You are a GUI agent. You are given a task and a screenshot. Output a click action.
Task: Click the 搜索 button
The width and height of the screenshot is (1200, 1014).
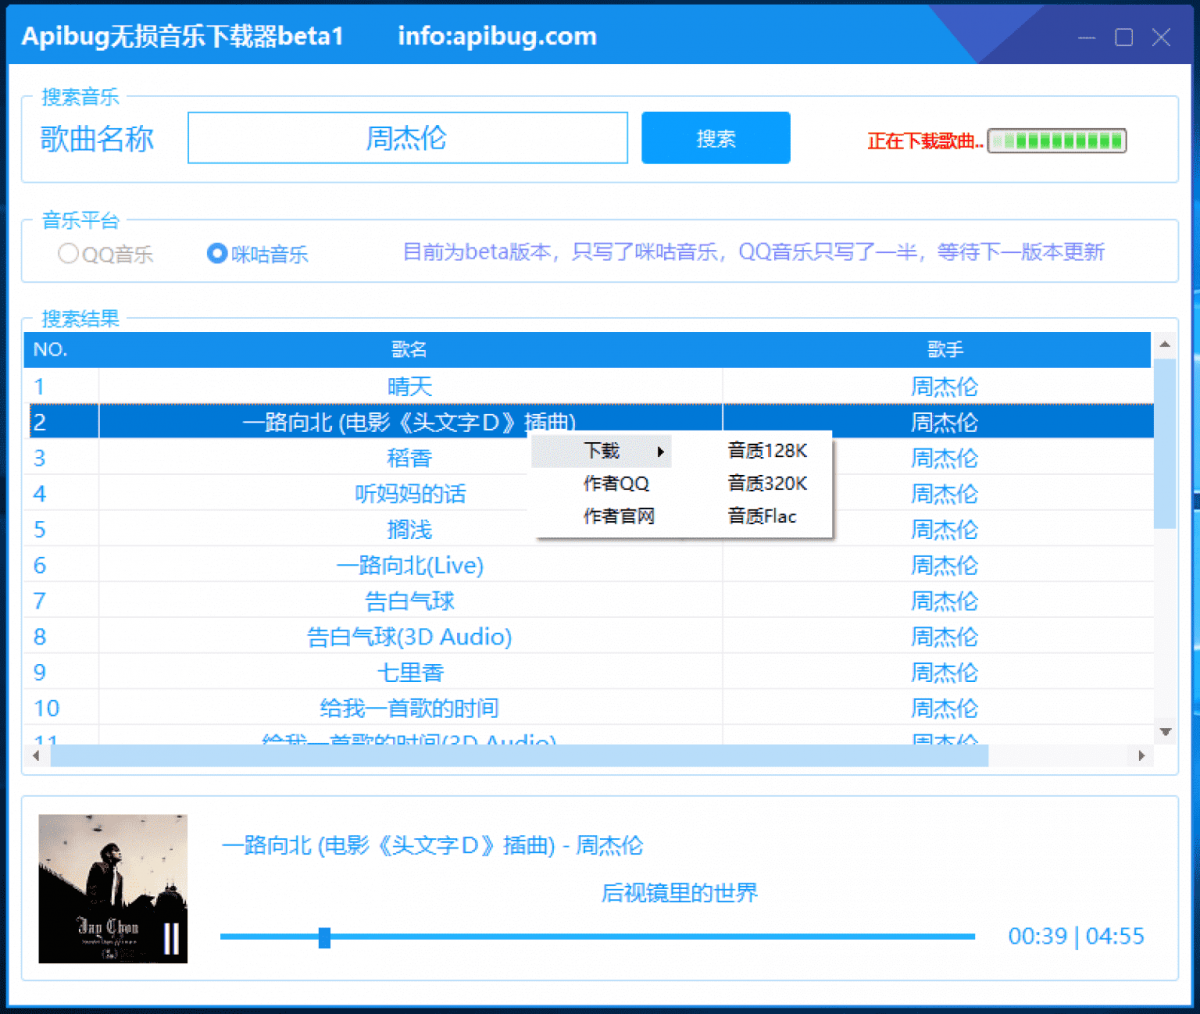click(716, 138)
